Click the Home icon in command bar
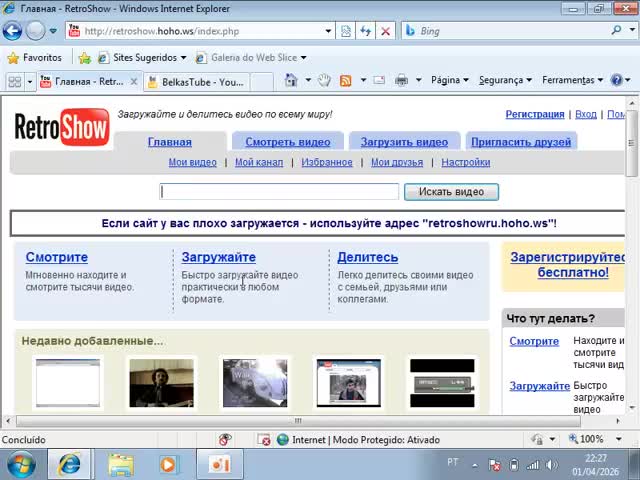The image size is (640, 480). 291,80
